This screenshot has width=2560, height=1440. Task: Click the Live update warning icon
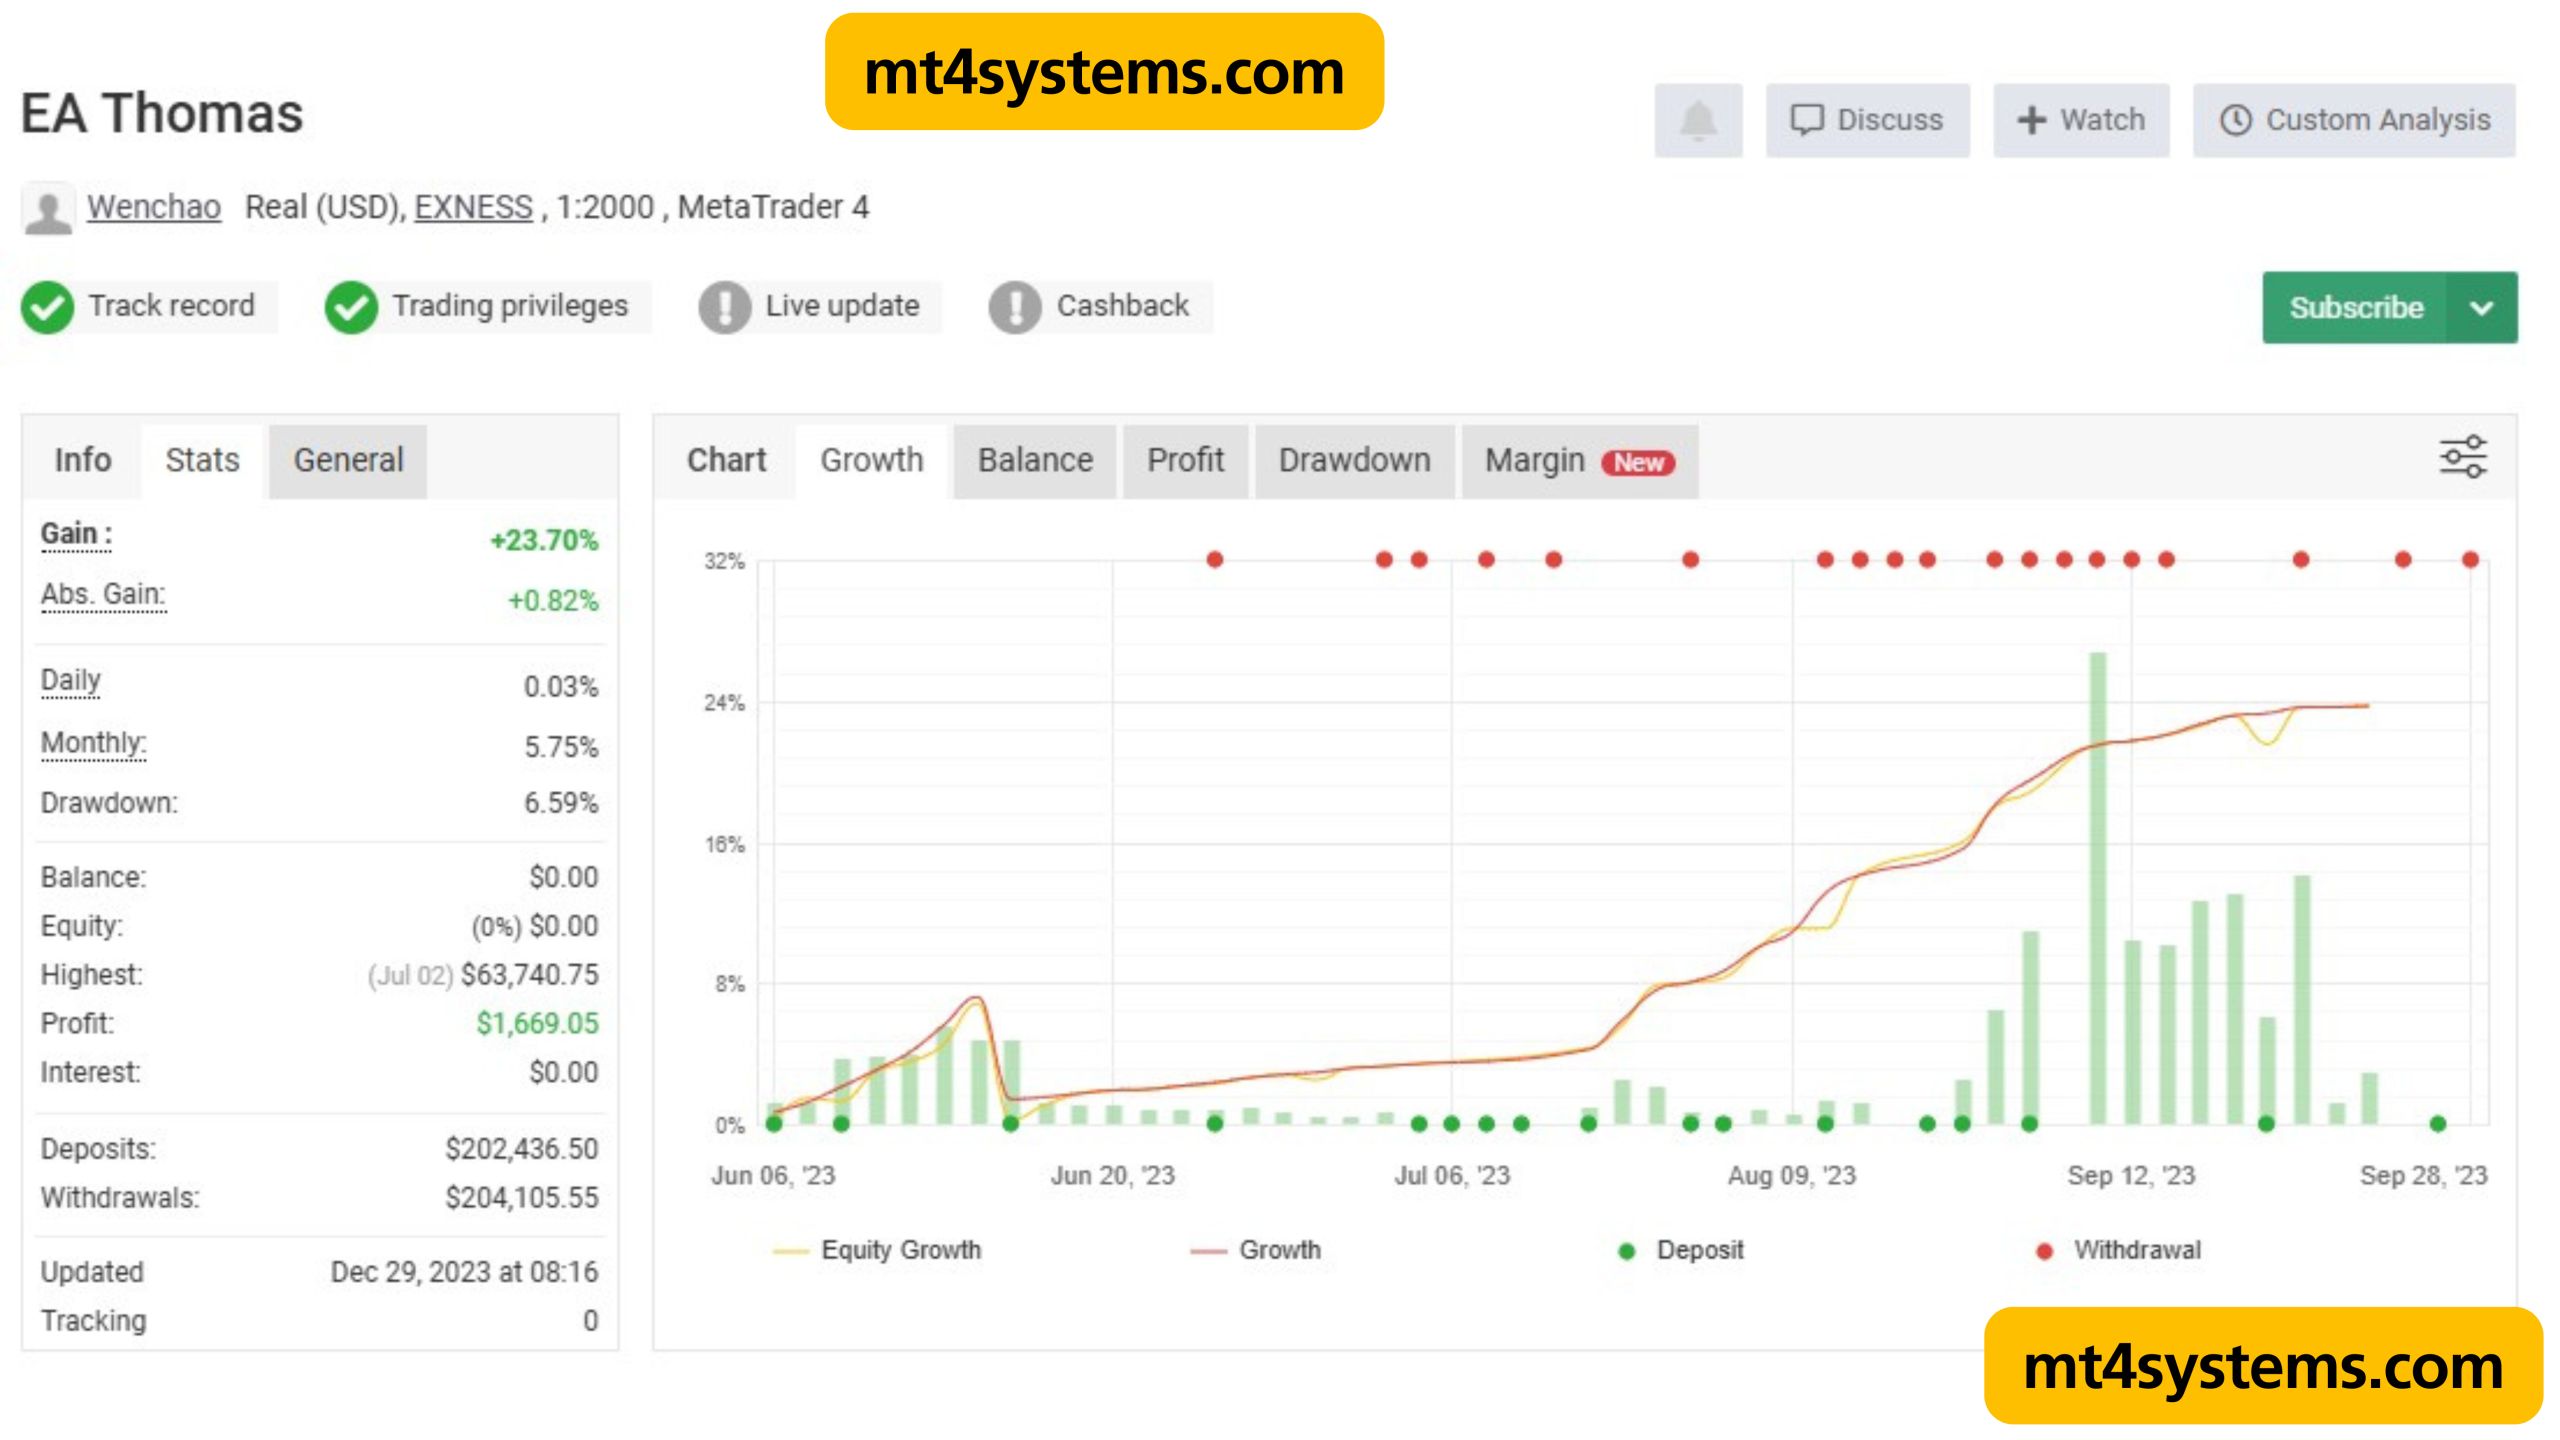724,306
